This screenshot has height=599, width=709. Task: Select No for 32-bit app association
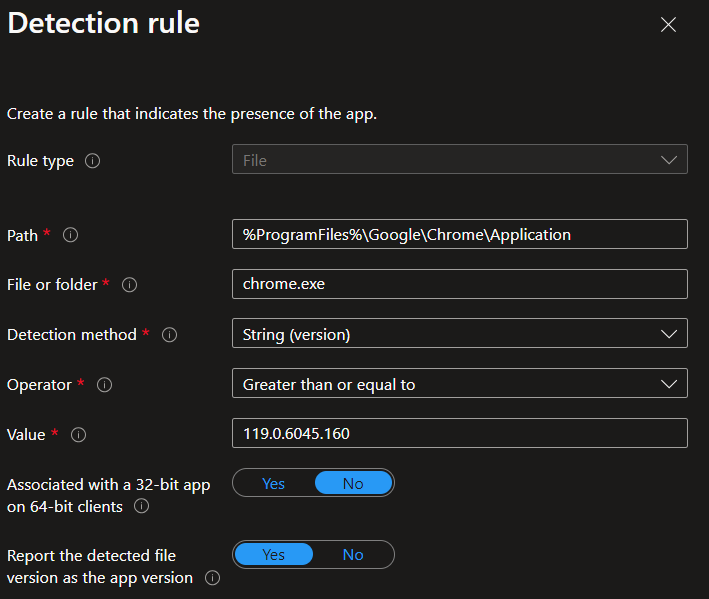point(353,484)
